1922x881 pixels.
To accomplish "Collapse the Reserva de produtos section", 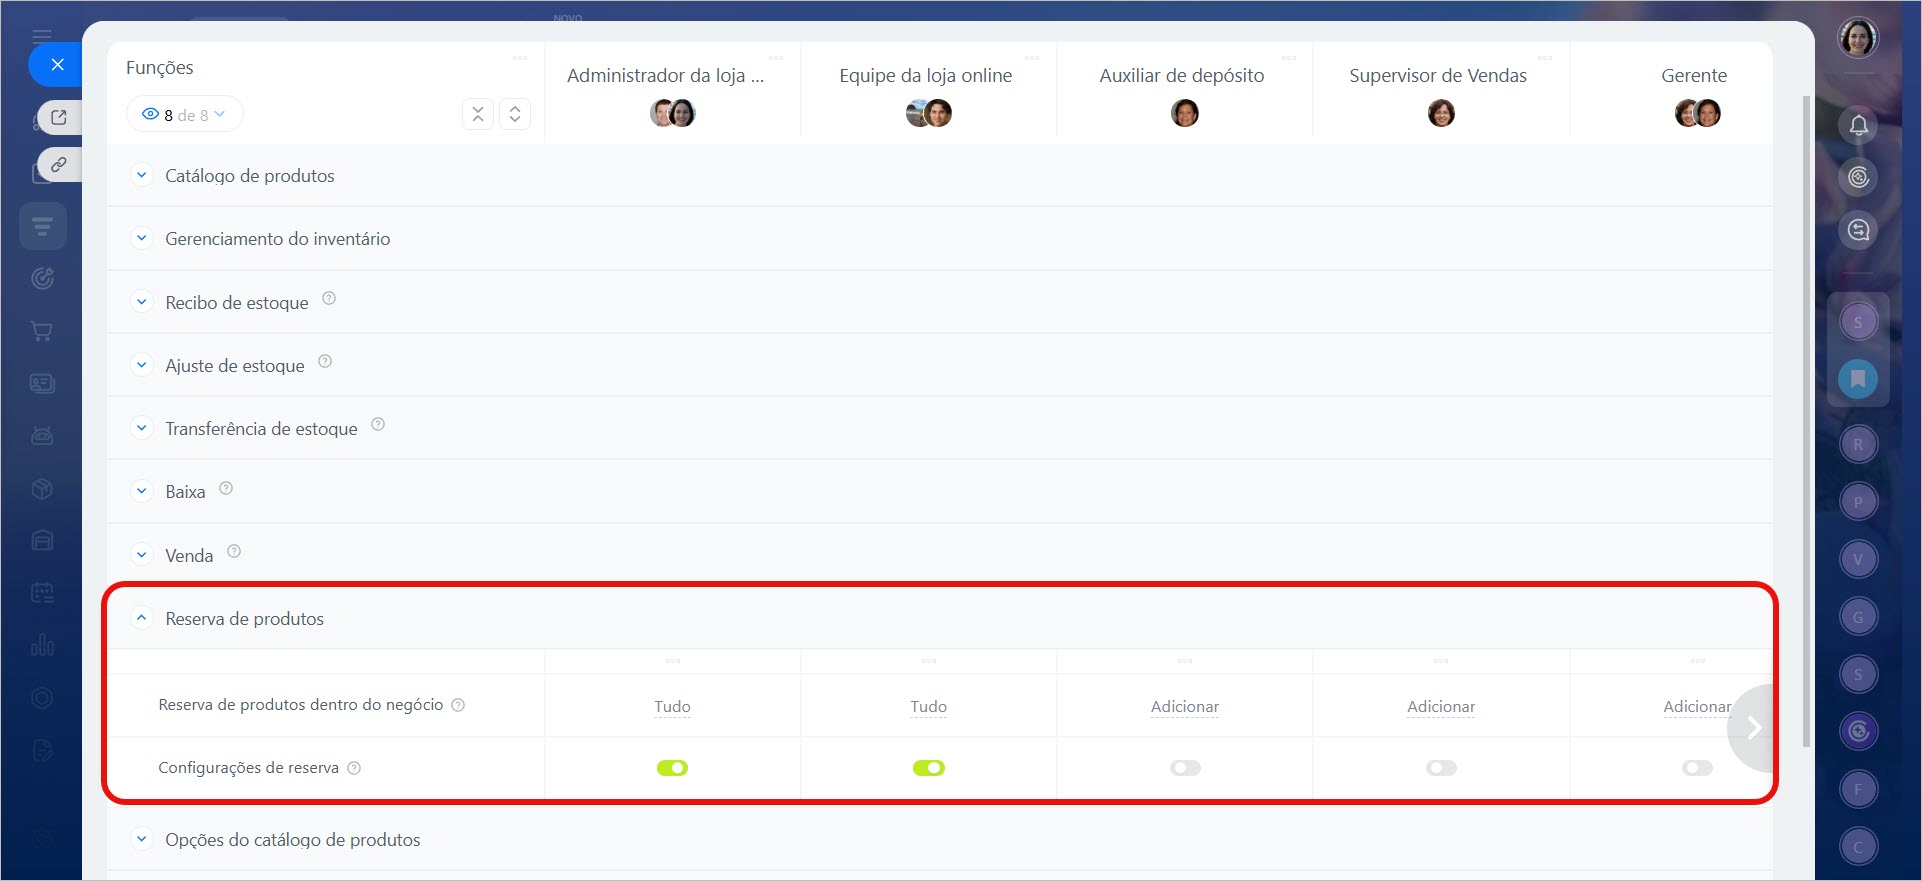I will 142,618.
